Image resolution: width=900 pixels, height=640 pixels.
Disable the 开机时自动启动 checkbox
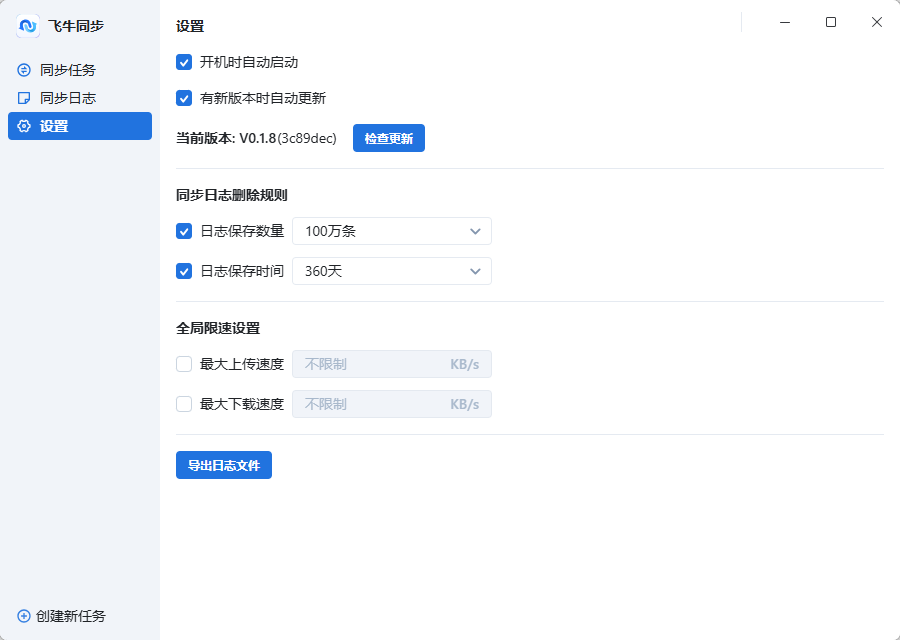[184, 62]
